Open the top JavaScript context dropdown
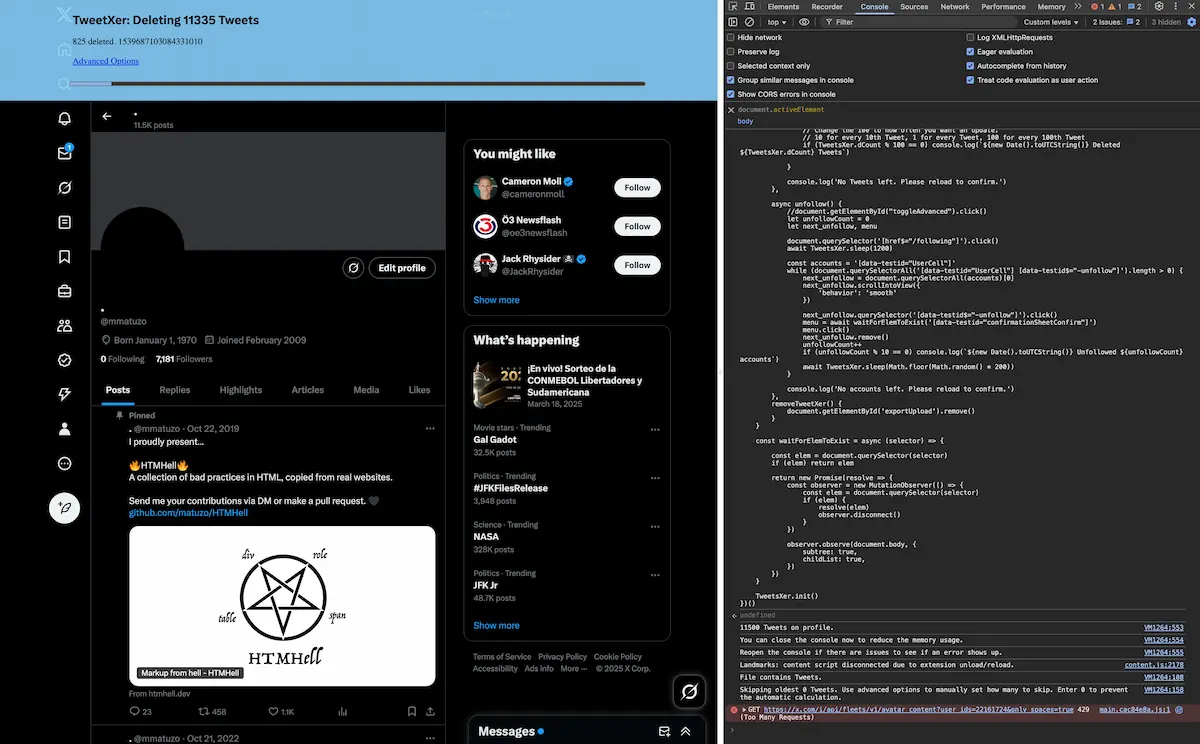Image resolution: width=1200 pixels, height=744 pixels. click(x=777, y=22)
